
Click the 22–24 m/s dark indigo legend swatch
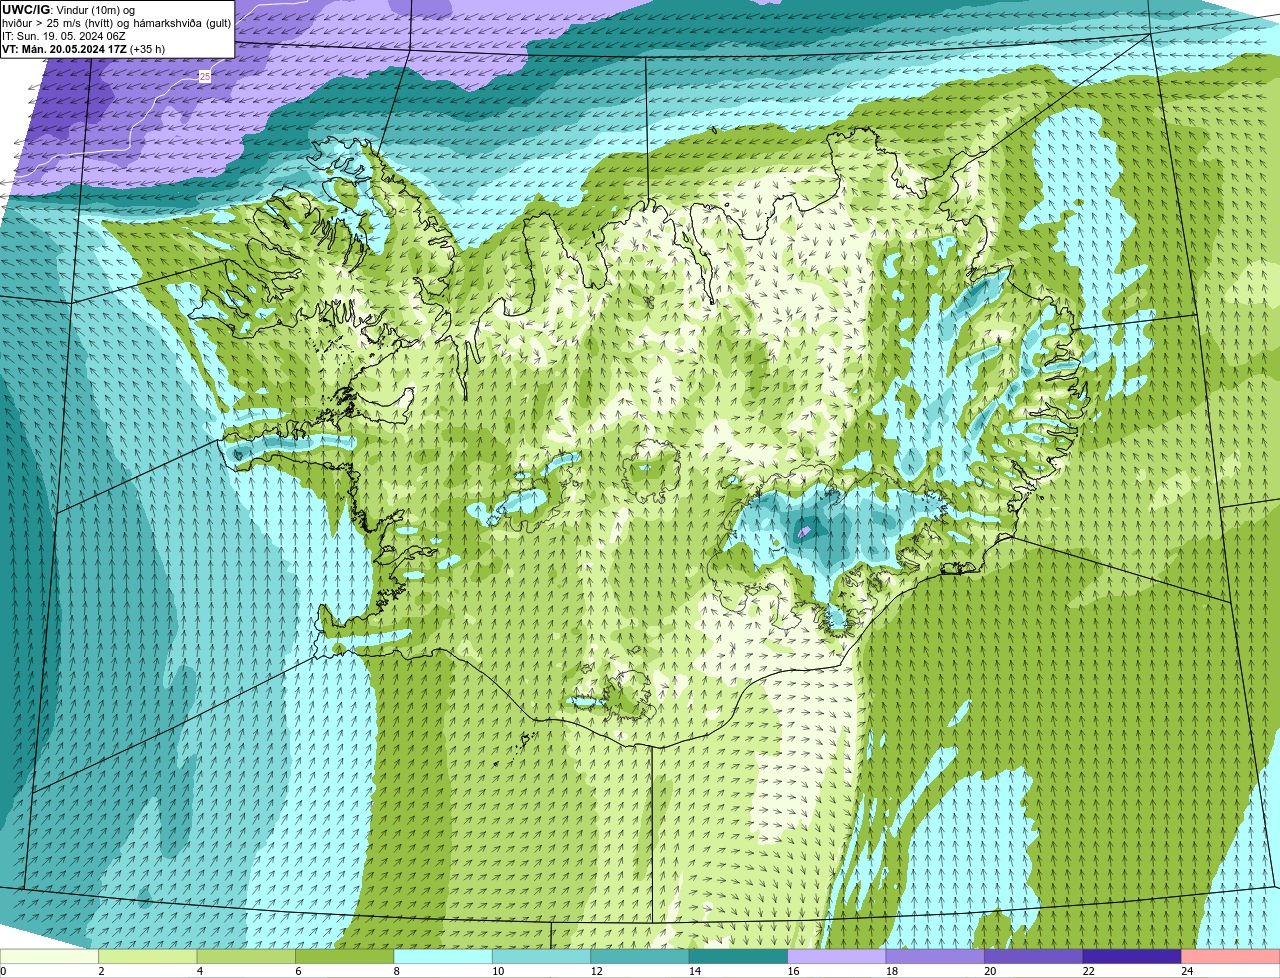(x=1132, y=956)
